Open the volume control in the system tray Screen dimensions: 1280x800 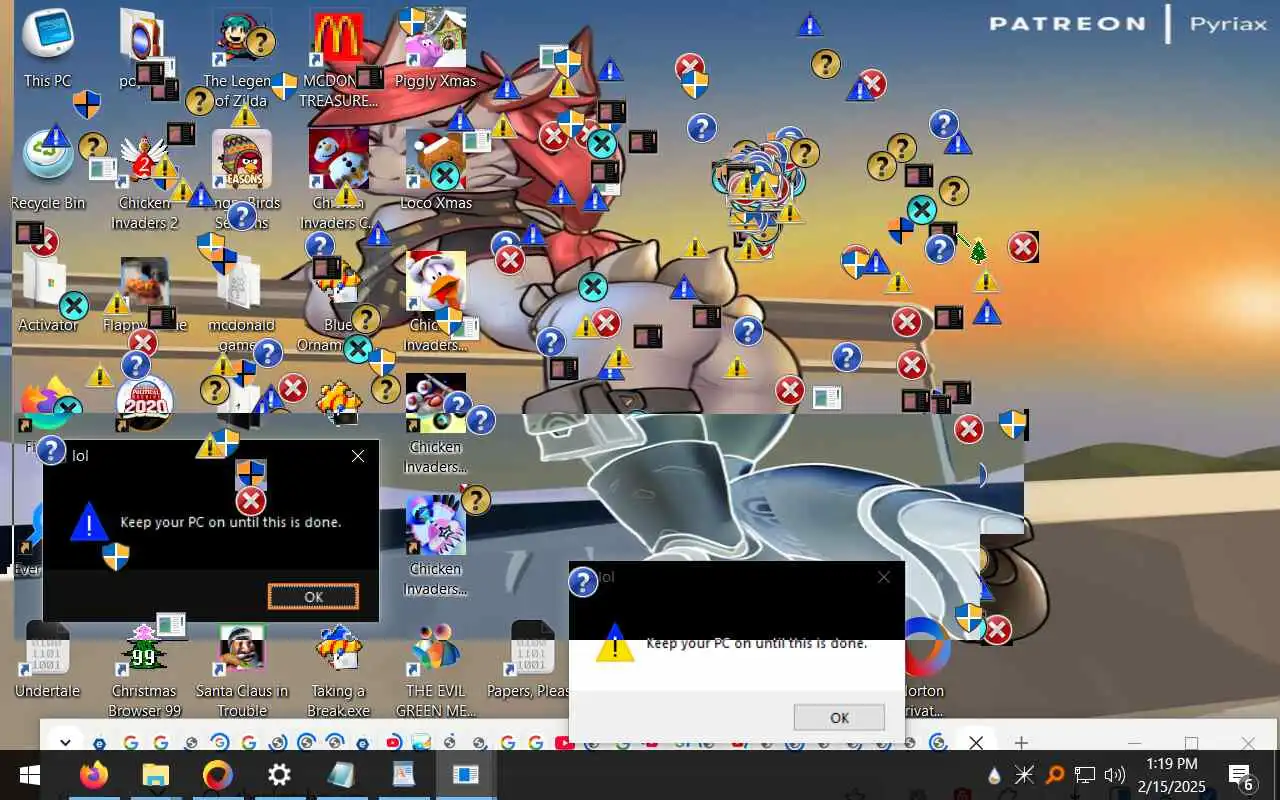(x=1115, y=774)
